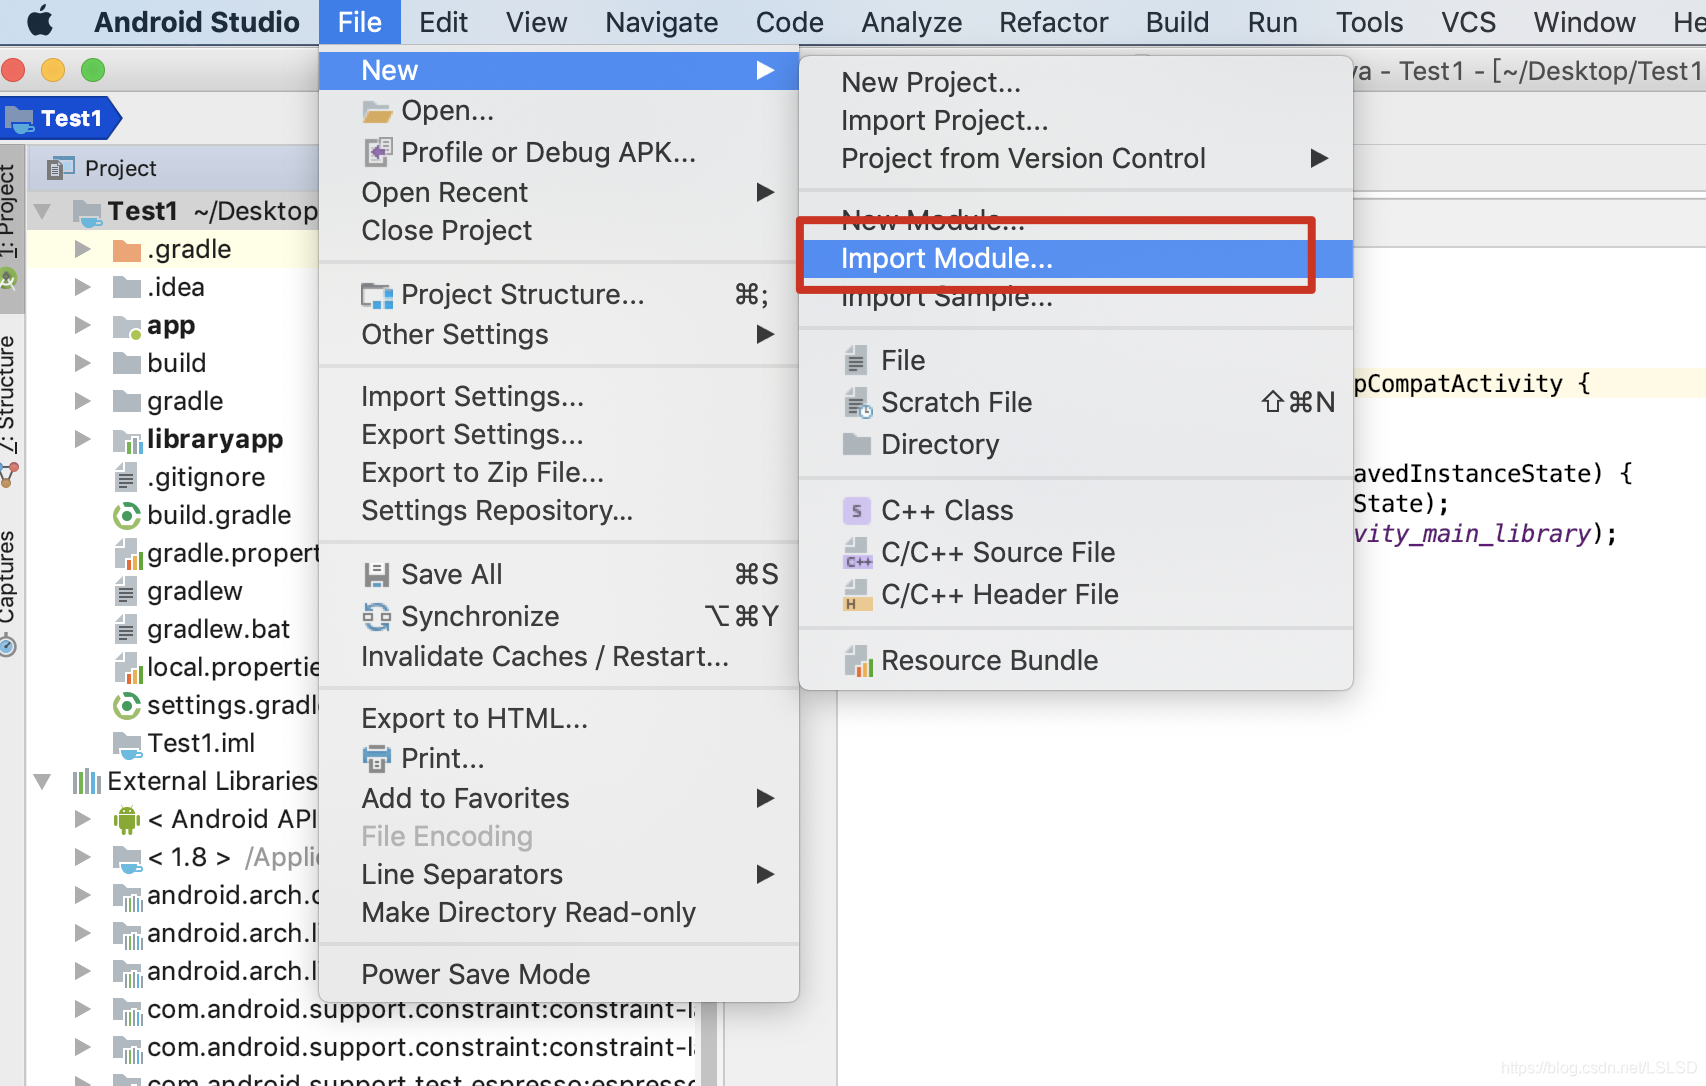Choose Export to Zip File
Viewport: 1706px width, 1086px height.
(559, 473)
